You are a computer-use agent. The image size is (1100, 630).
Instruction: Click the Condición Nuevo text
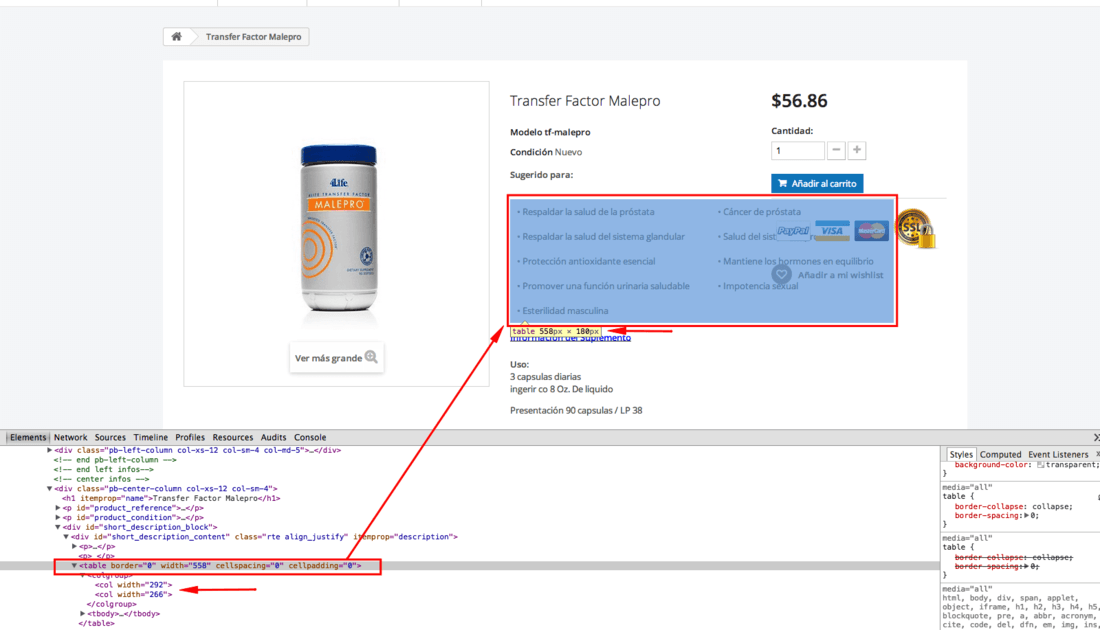(x=546, y=152)
